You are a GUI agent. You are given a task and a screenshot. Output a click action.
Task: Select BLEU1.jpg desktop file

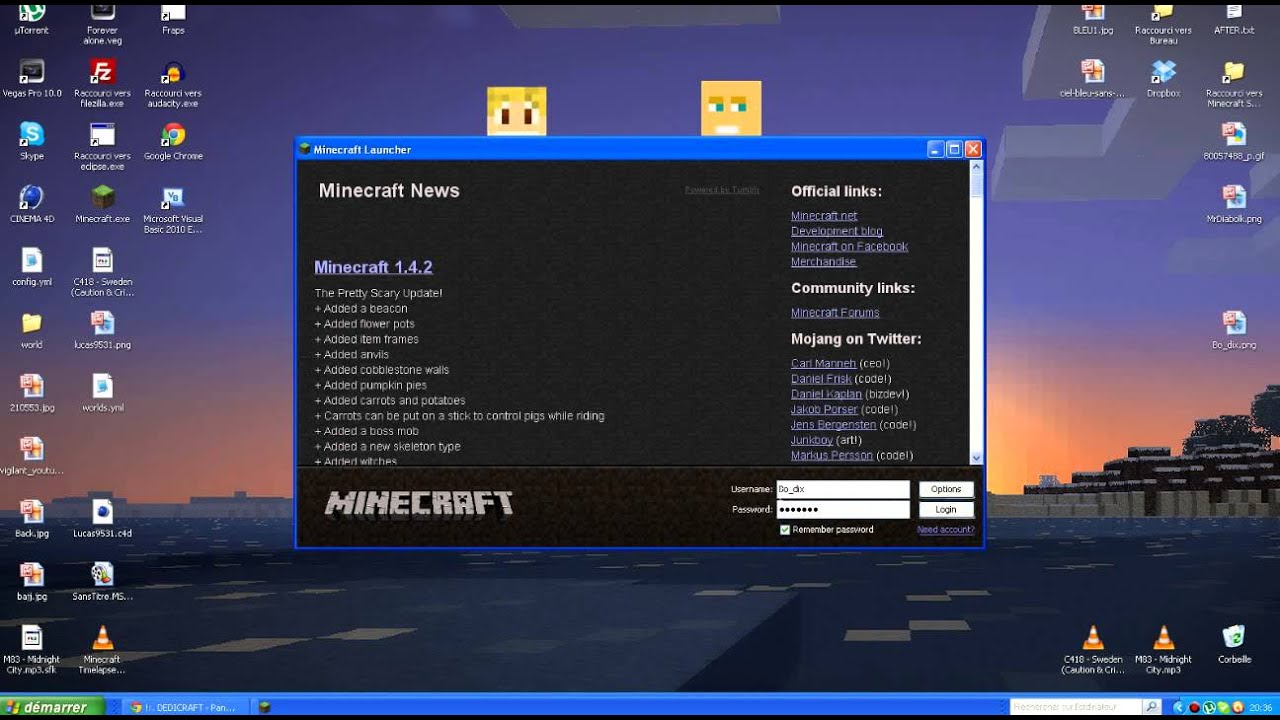[1092, 18]
